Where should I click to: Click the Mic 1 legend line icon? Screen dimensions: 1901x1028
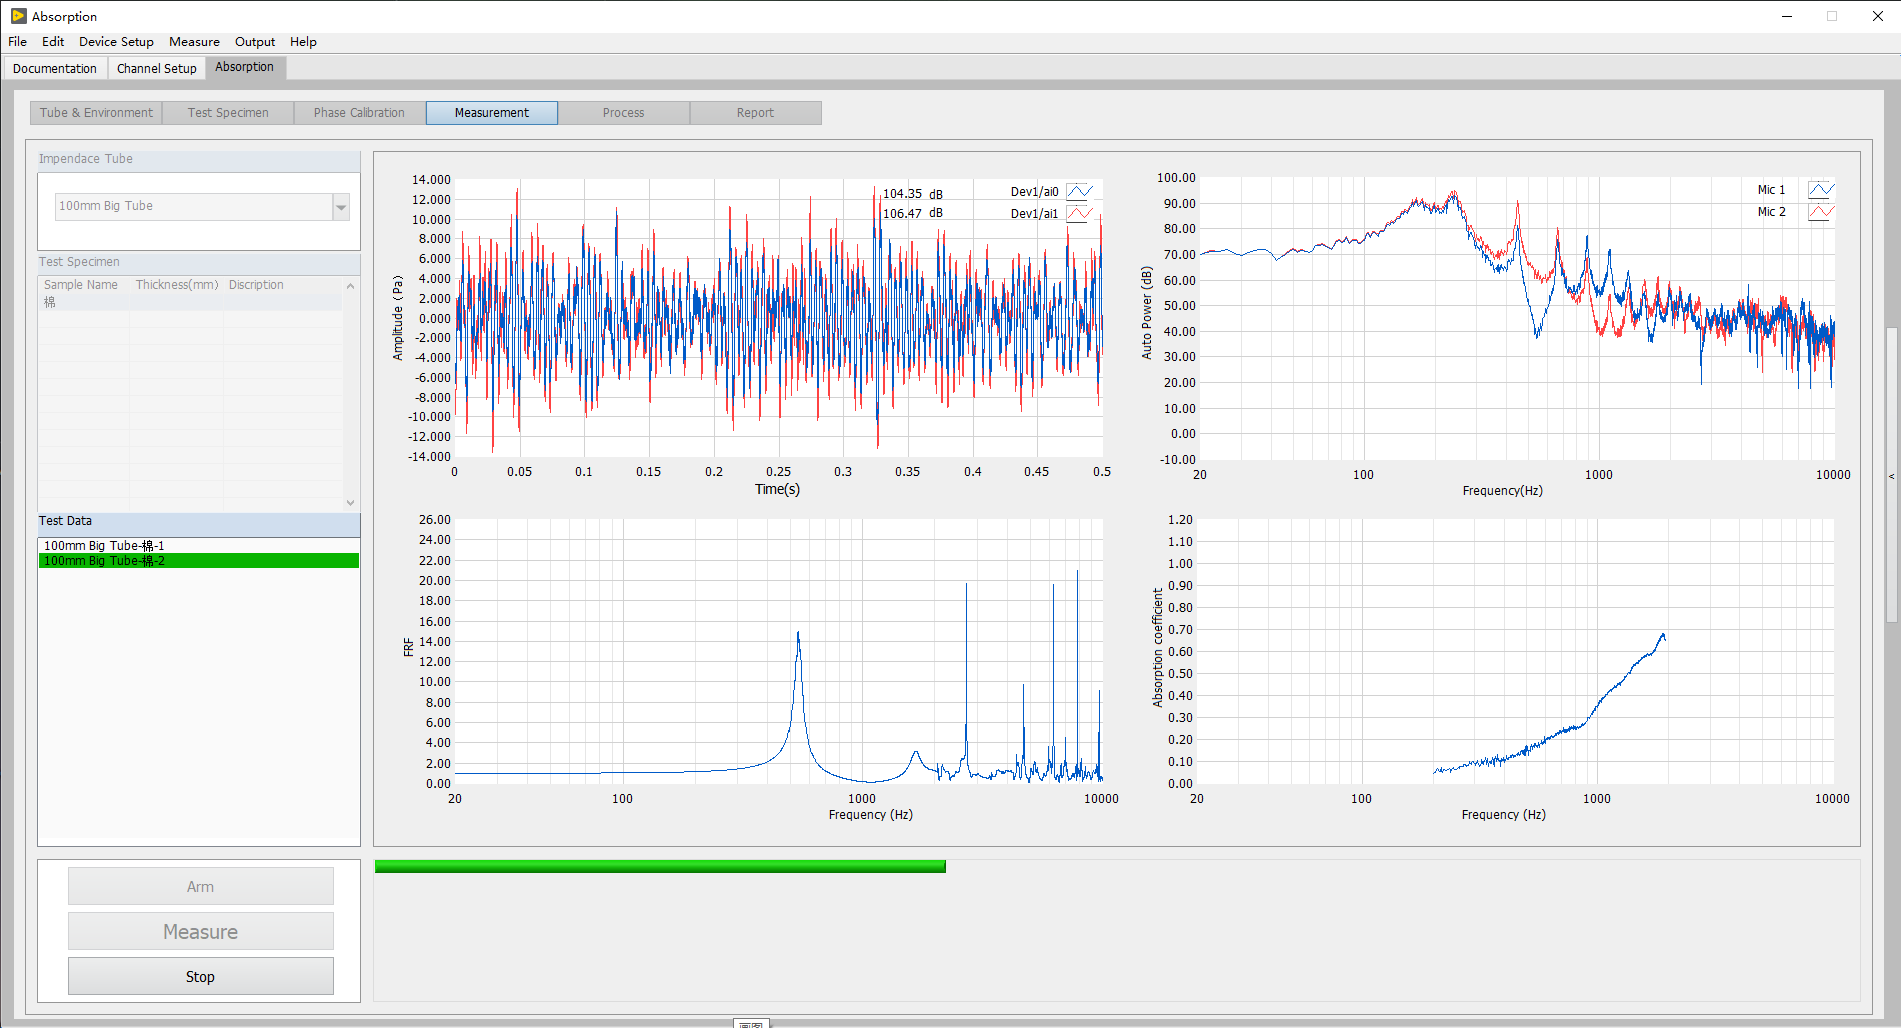(1820, 190)
